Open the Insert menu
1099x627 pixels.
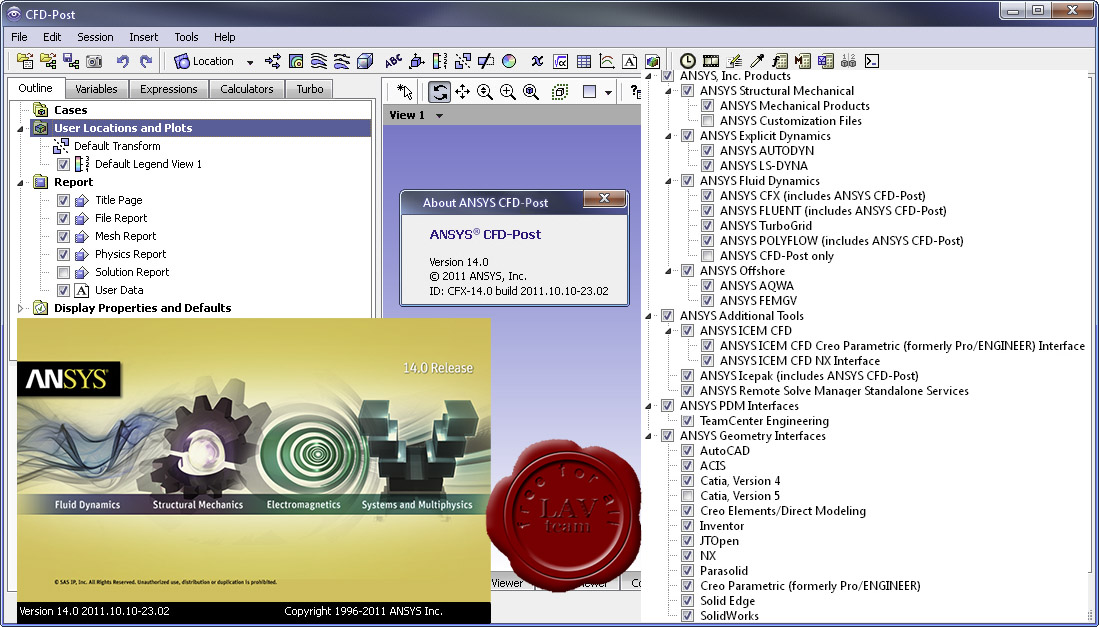(x=144, y=37)
